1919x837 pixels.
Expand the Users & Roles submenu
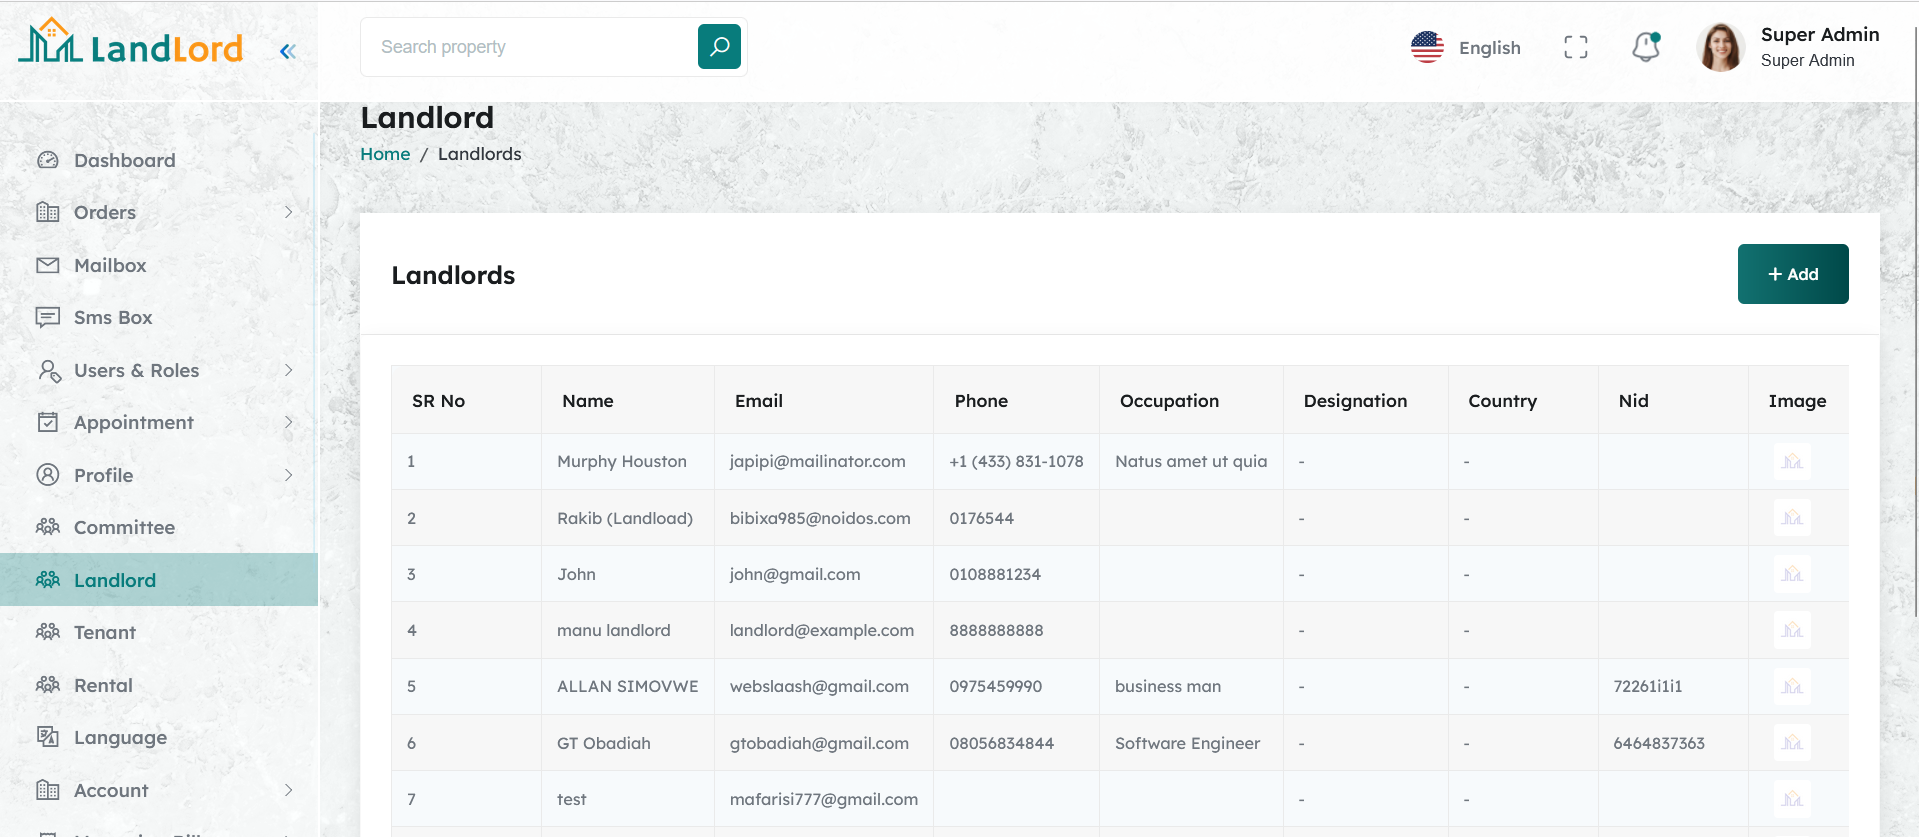click(288, 370)
